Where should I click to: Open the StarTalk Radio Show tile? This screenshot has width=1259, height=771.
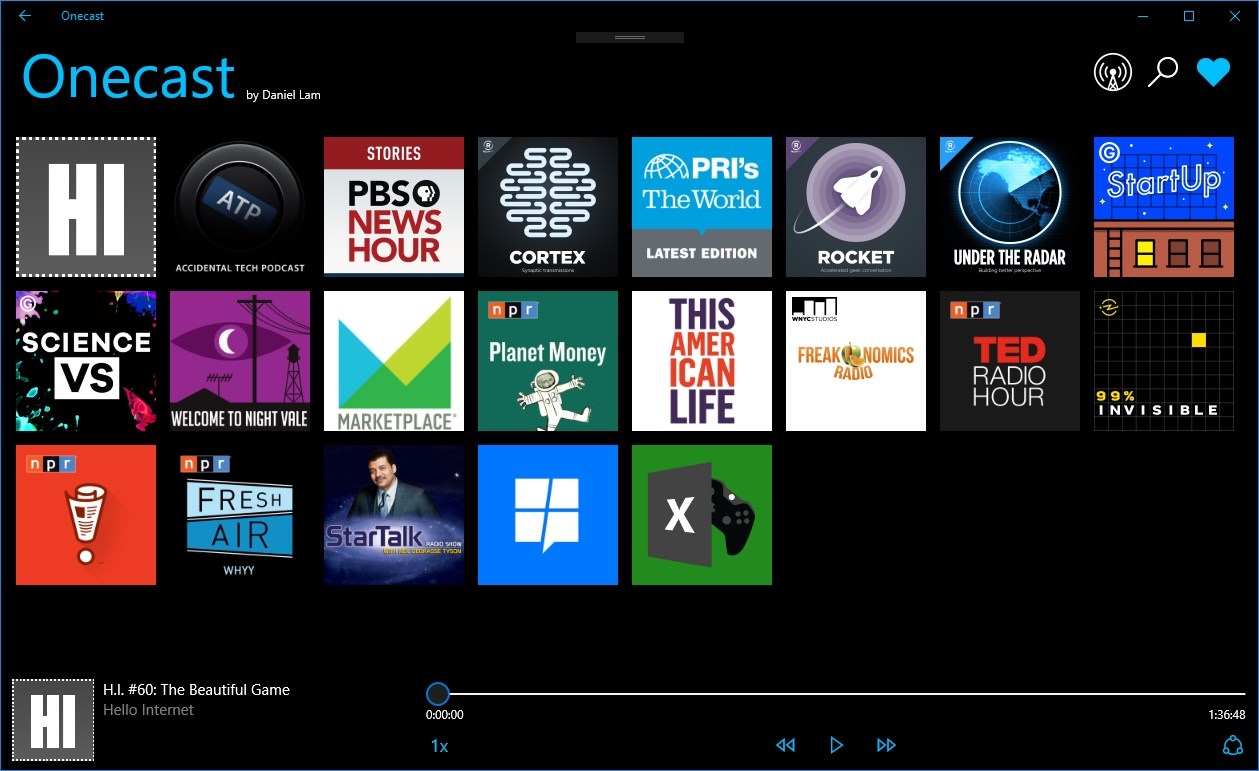click(394, 515)
